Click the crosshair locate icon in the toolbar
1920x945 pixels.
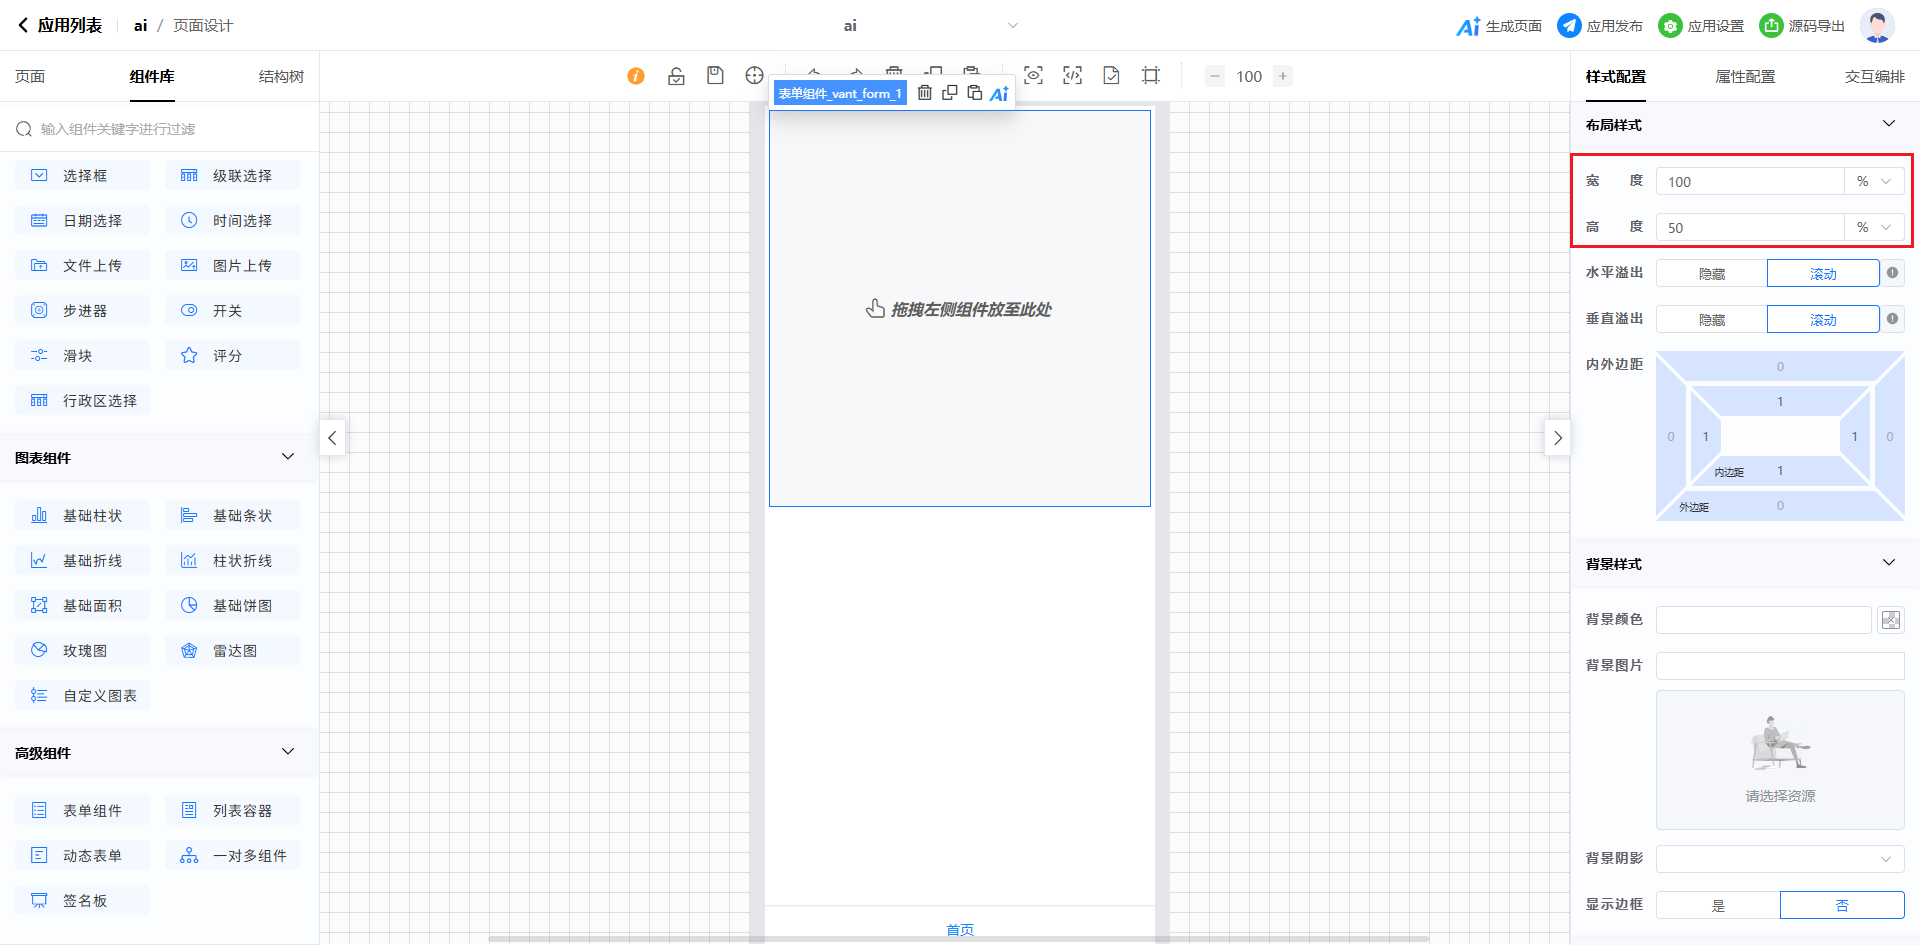(754, 76)
